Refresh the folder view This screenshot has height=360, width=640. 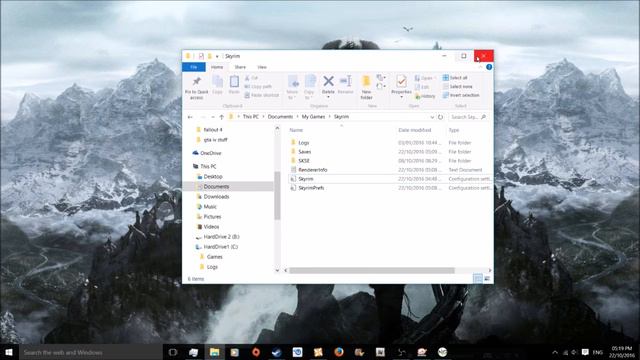tap(440, 117)
